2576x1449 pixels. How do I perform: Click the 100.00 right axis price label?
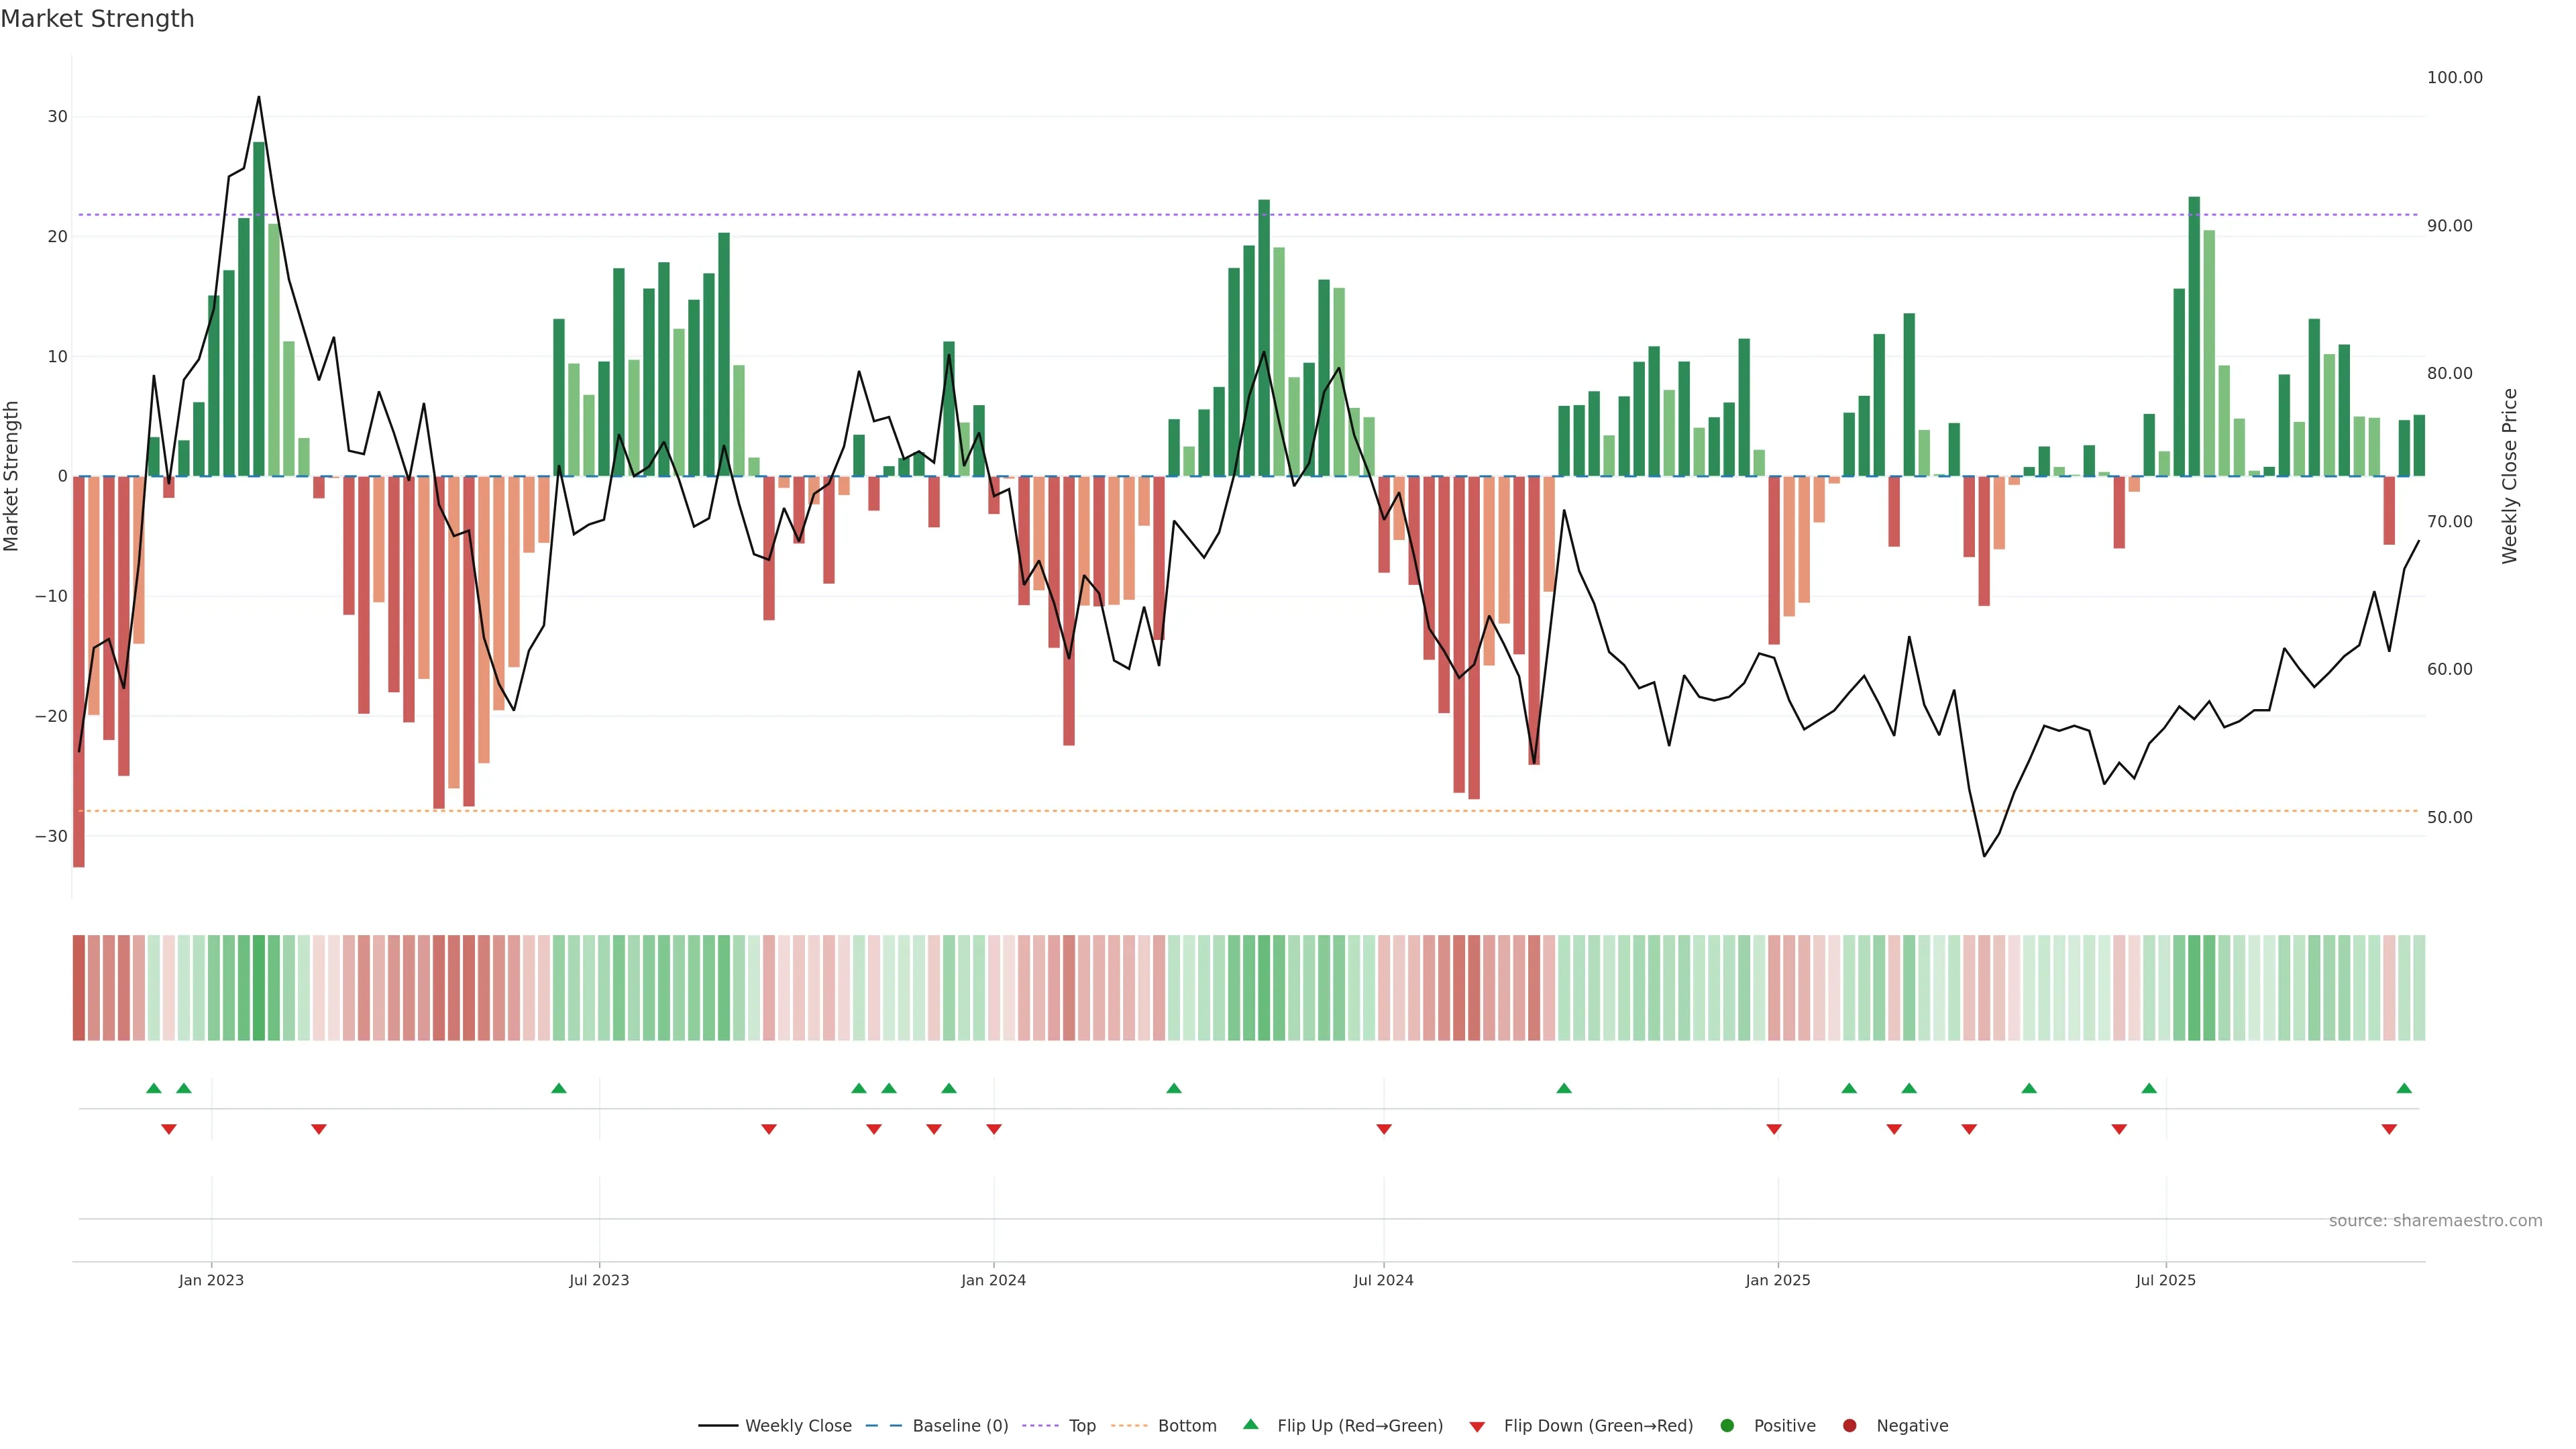click(x=2454, y=78)
